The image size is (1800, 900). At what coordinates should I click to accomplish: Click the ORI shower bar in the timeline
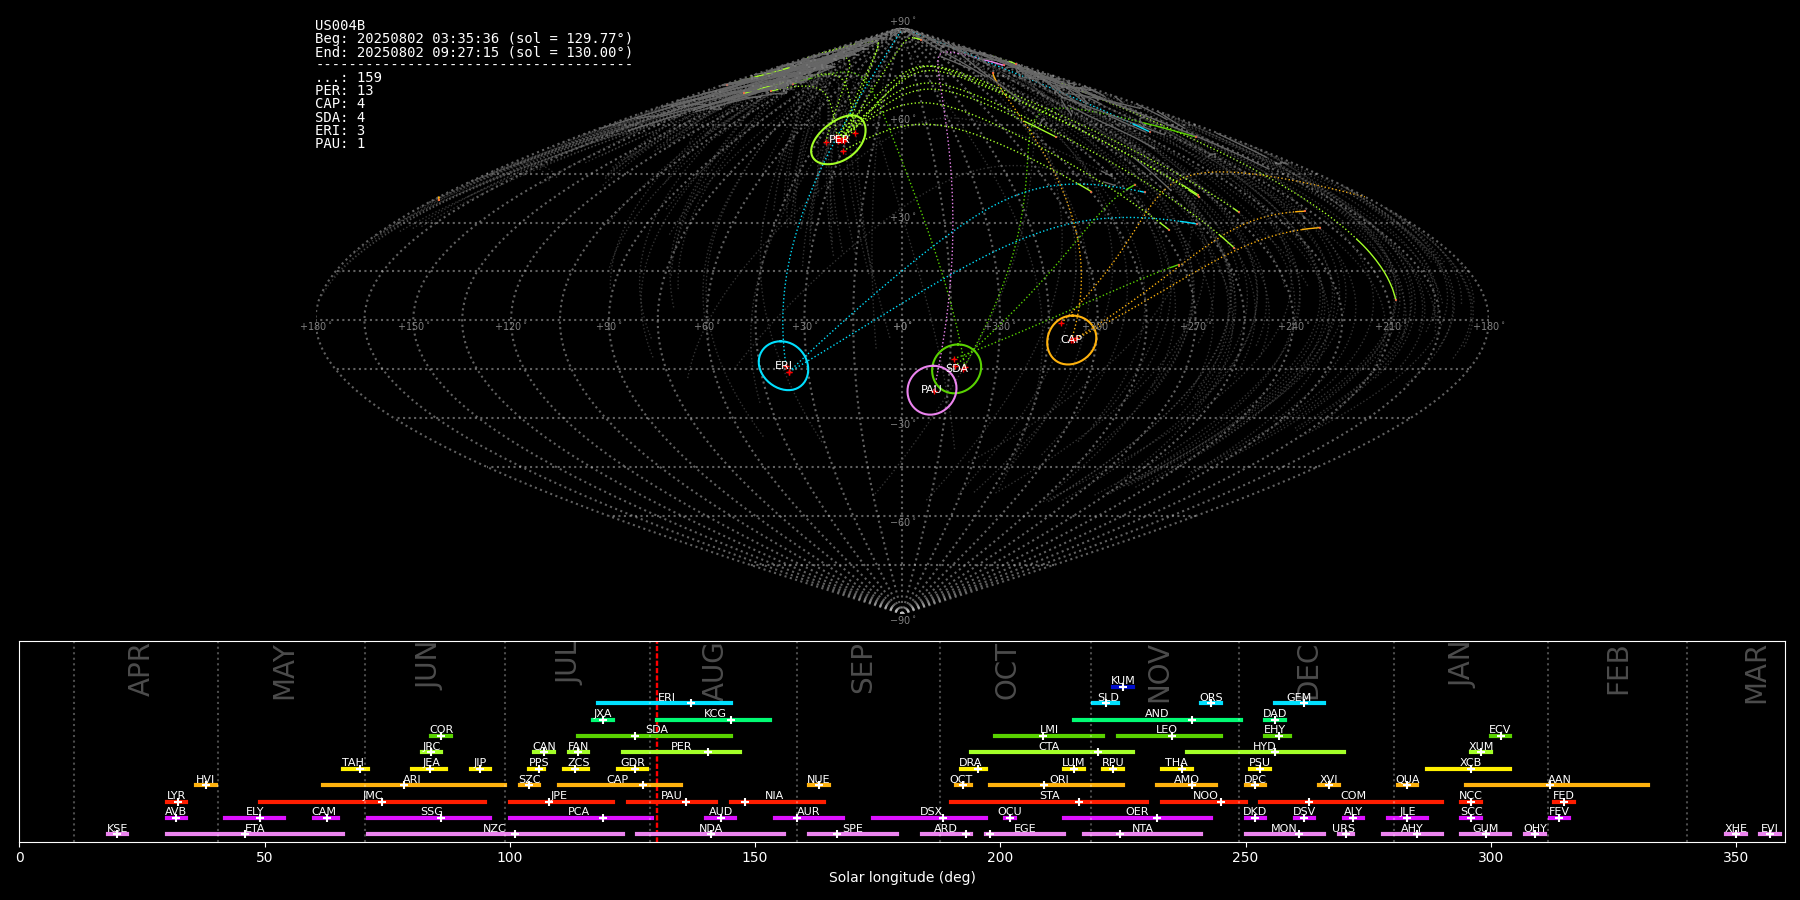[x=1056, y=785]
